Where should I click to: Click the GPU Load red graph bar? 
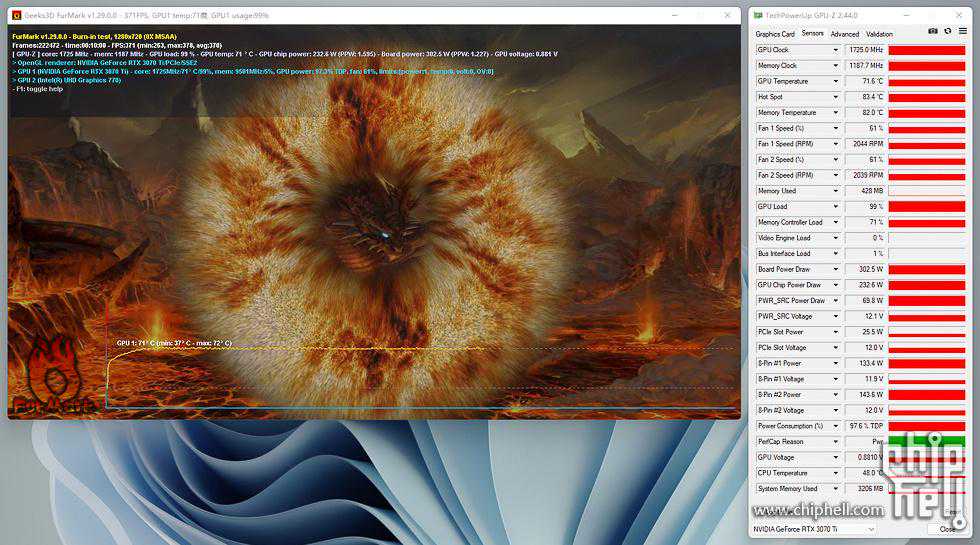coord(927,207)
